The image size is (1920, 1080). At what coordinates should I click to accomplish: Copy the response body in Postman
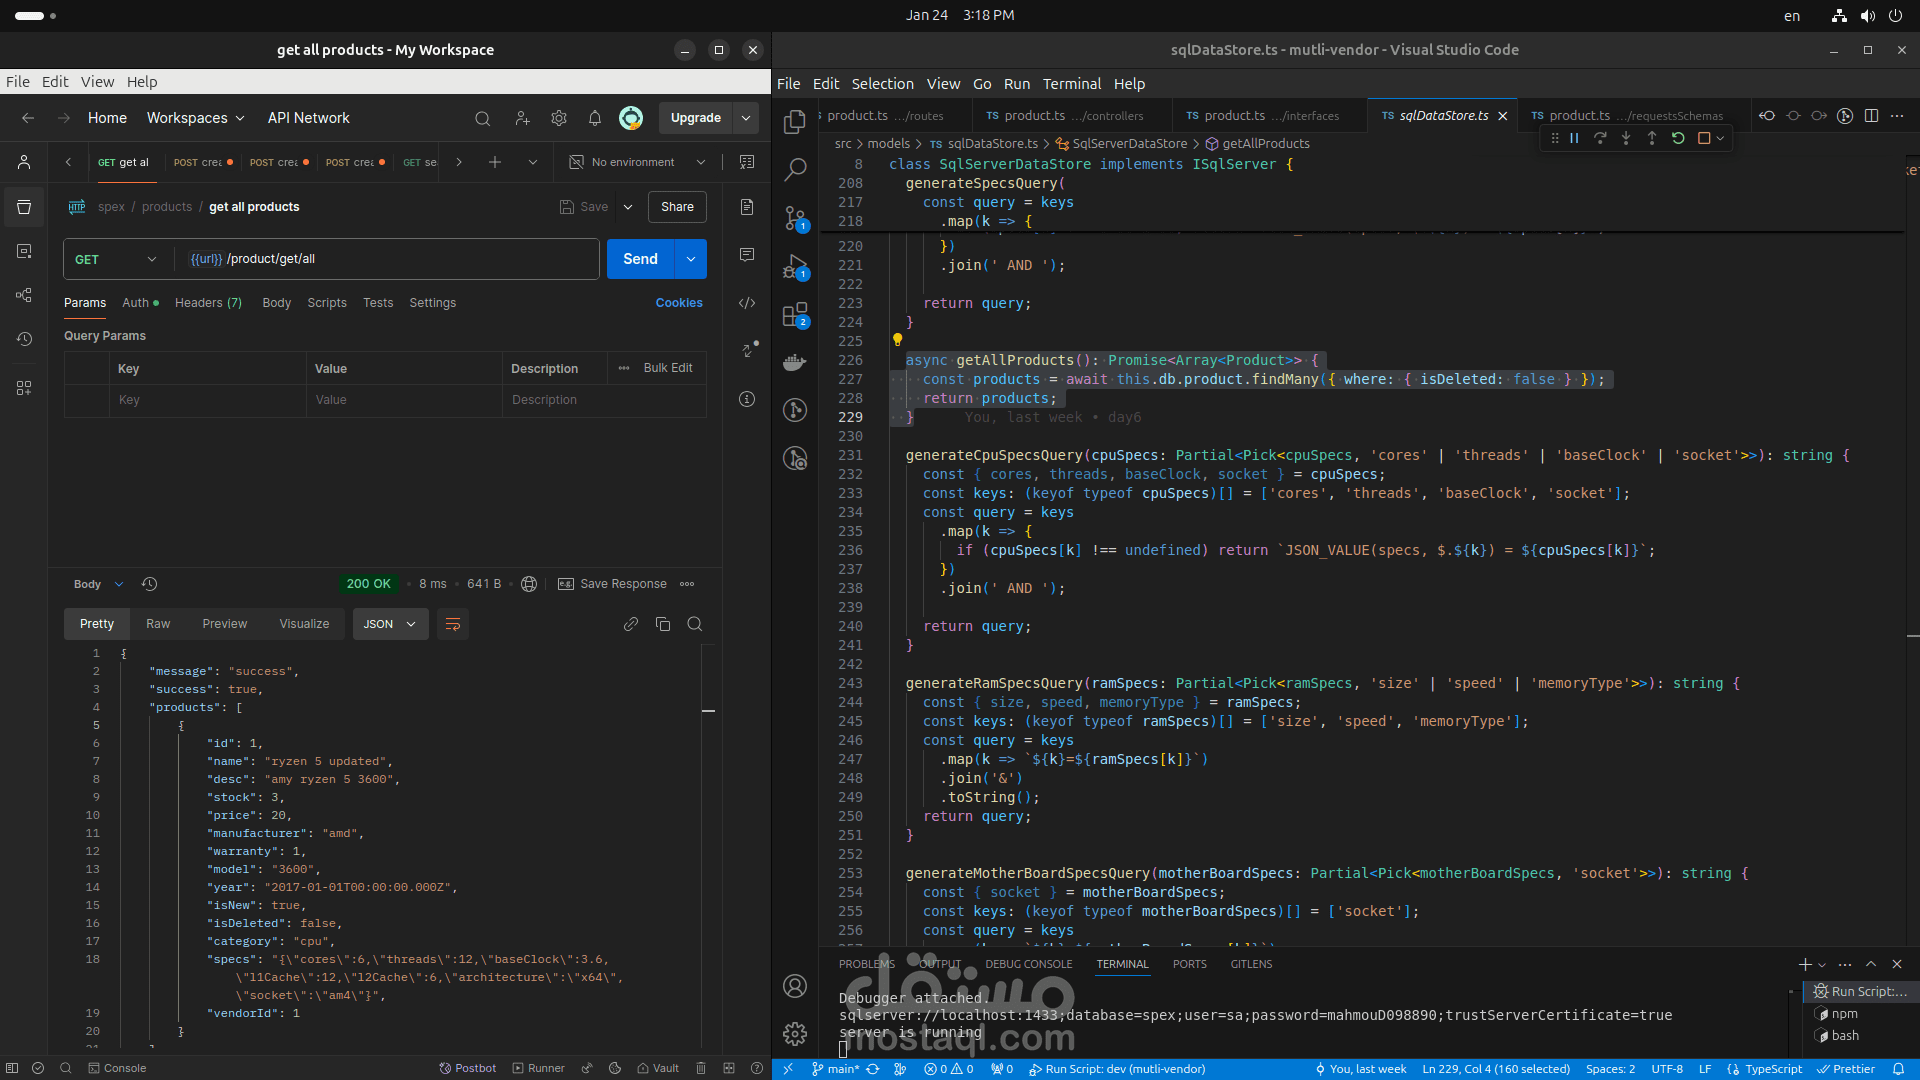coord(663,624)
